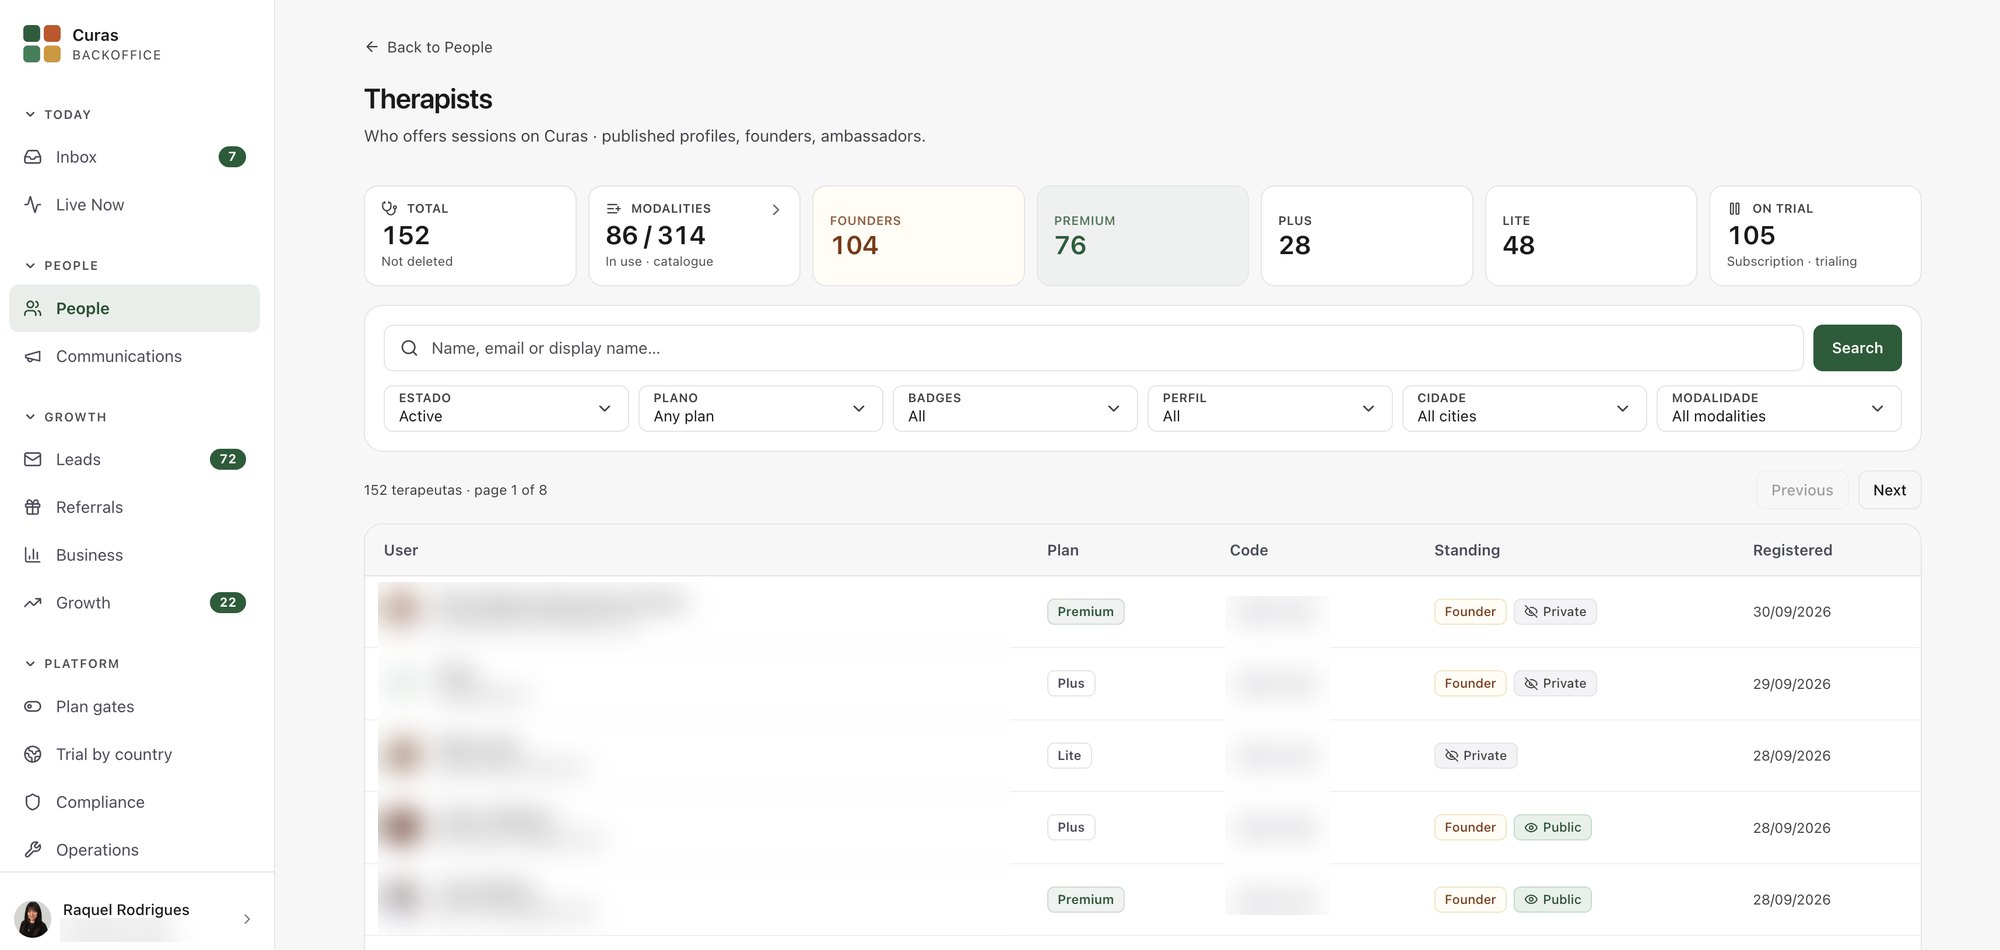The height and width of the screenshot is (950, 2000).
Task: Open the Modalidade filter dropdown
Action: click(x=1779, y=409)
